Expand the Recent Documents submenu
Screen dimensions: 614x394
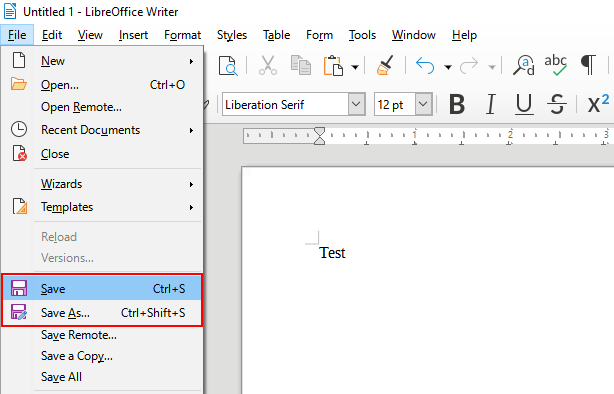[x=102, y=130]
